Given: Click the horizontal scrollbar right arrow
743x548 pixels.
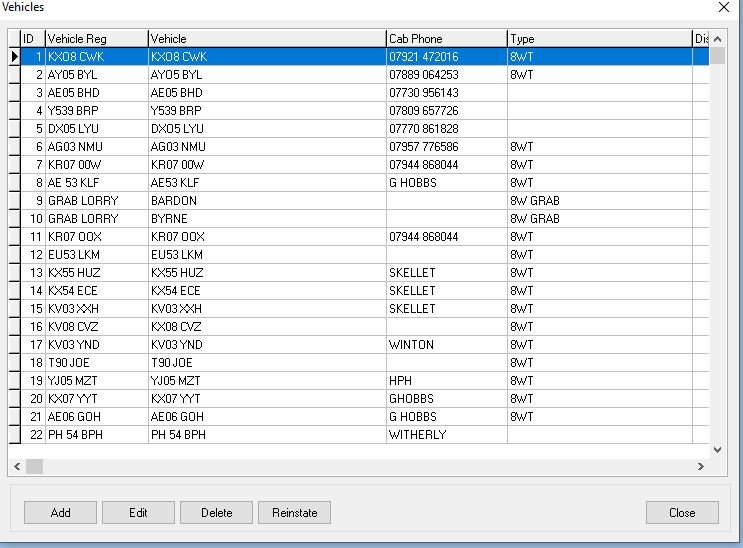Looking at the screenshot, I should tap(701, 466).
